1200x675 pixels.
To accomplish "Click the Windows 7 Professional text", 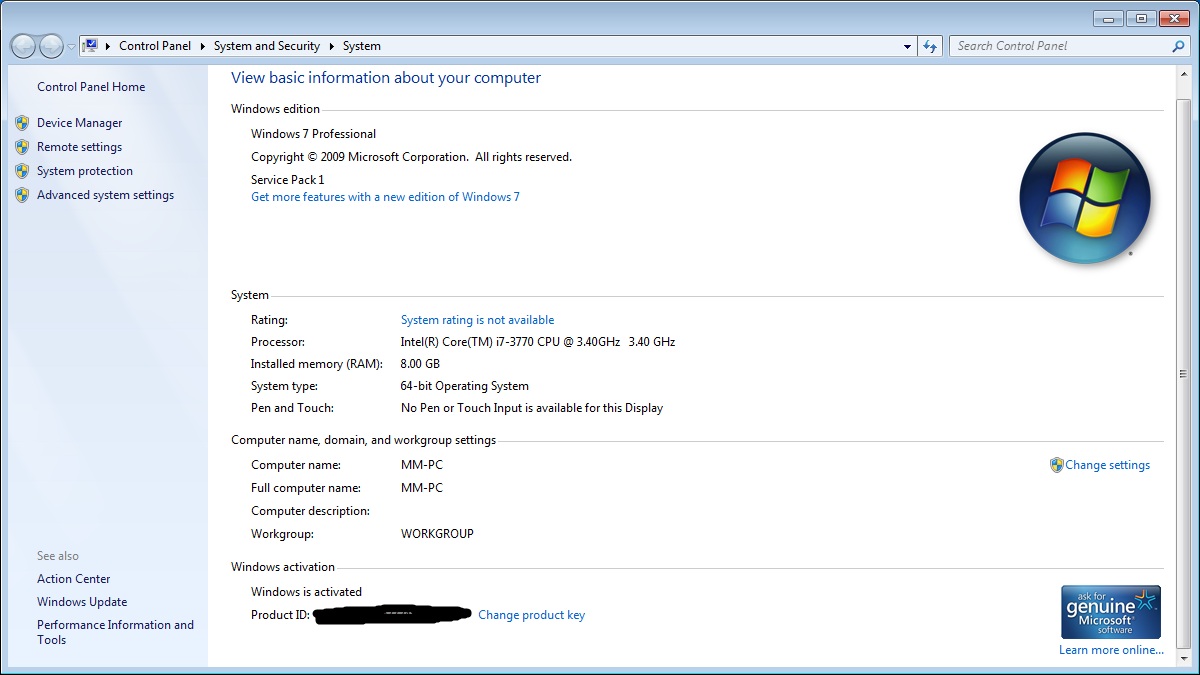I will pyautogui.click(x=313, y=134).
